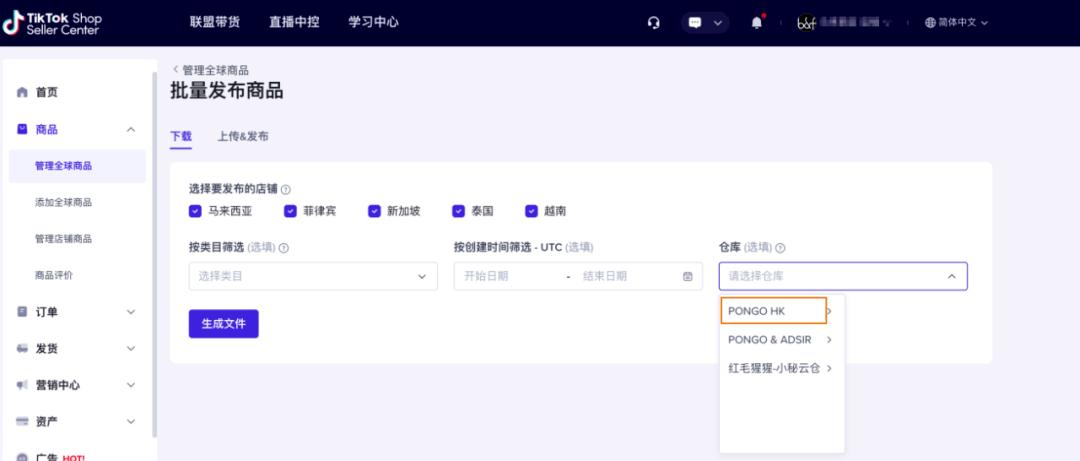
Task: Click the shop account avatar logo
Action: click(x=807, y=23)
